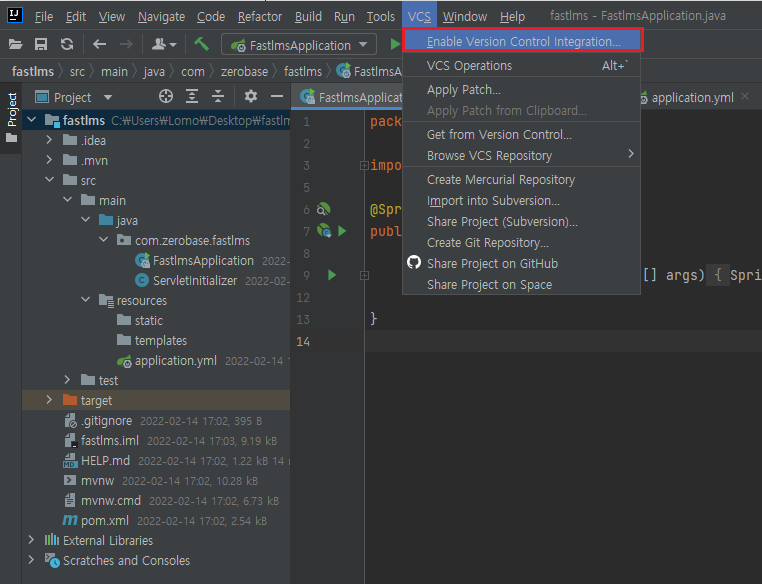Collapse the resources folder
The height and width of the screenshot is (584, 762).
[x=86, y=300]
